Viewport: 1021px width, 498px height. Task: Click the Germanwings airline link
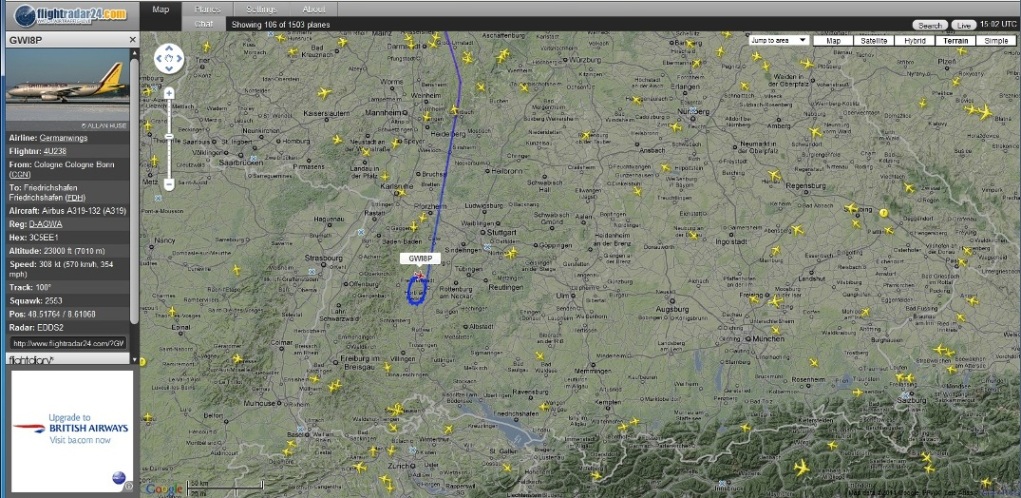pos(63,138)
